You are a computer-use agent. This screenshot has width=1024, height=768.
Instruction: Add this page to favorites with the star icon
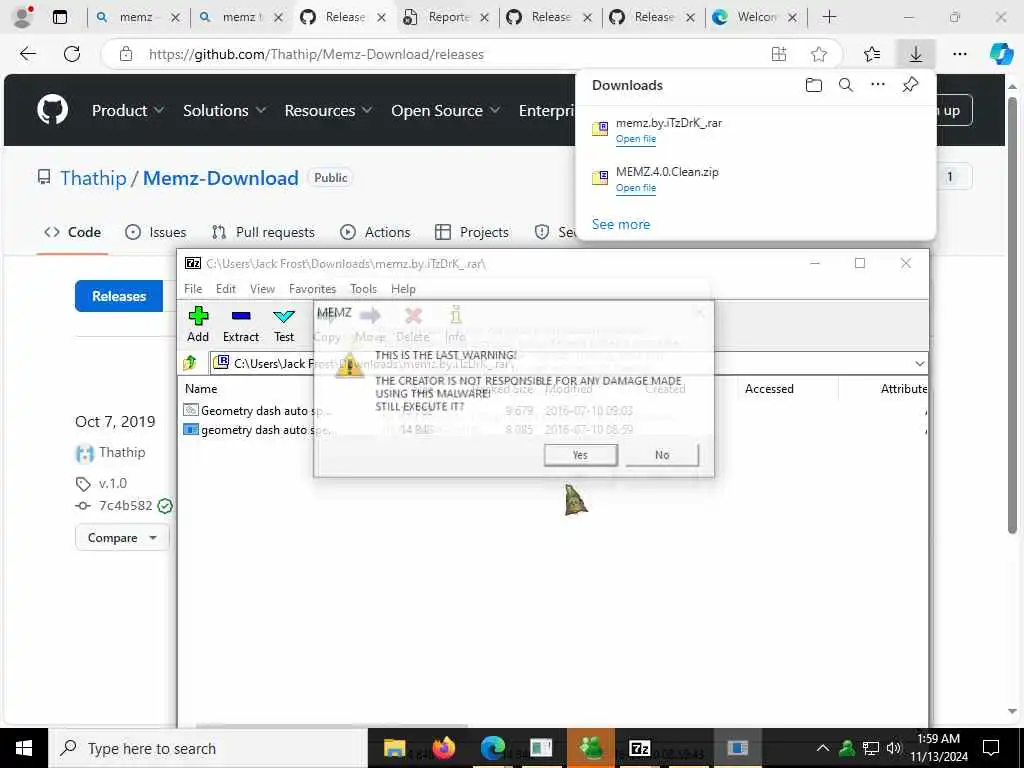(819, 54)
